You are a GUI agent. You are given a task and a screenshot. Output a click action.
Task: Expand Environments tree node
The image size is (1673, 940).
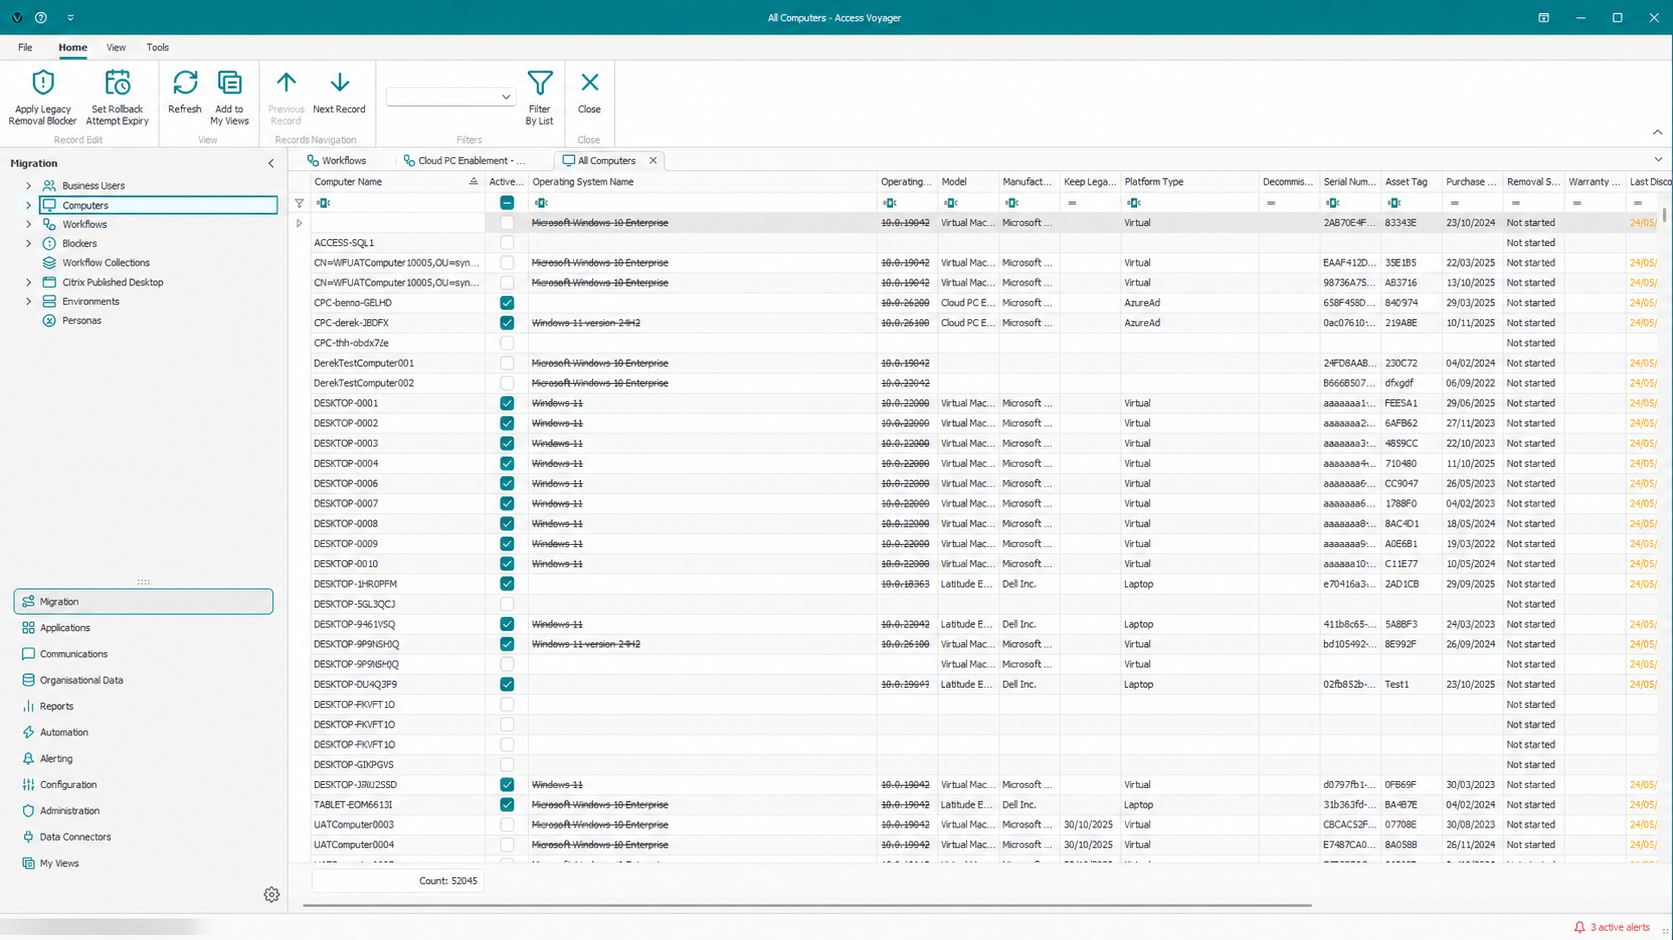(x=28, y=301)
